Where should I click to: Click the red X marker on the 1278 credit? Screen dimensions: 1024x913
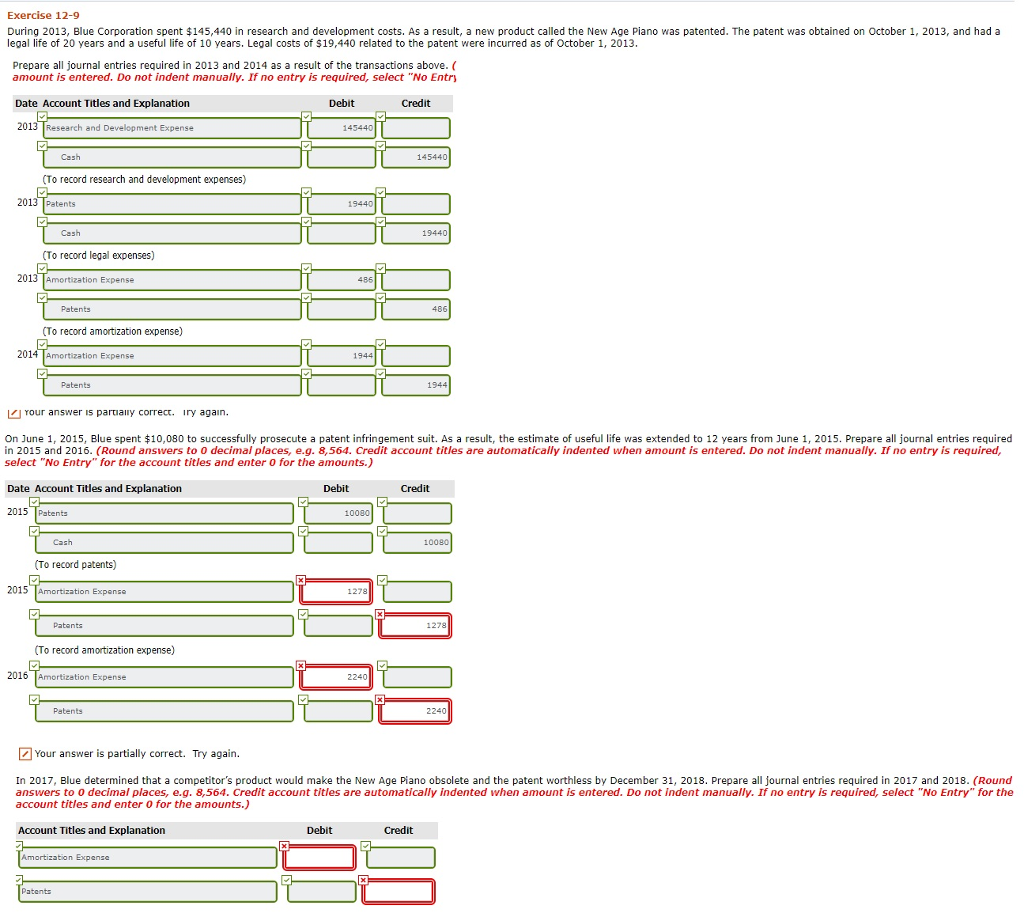[380, 615]
